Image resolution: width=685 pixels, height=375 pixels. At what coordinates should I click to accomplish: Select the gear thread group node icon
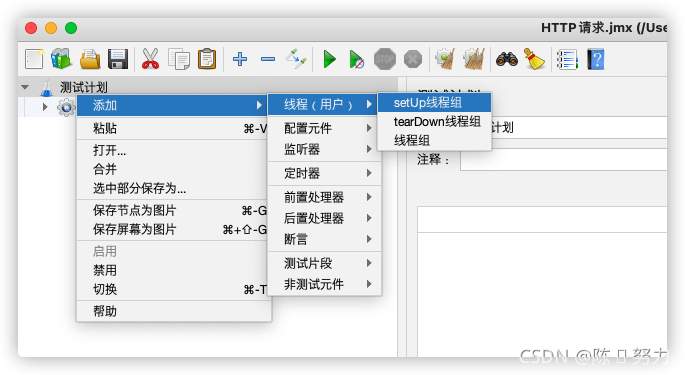(x=66, y=107)
